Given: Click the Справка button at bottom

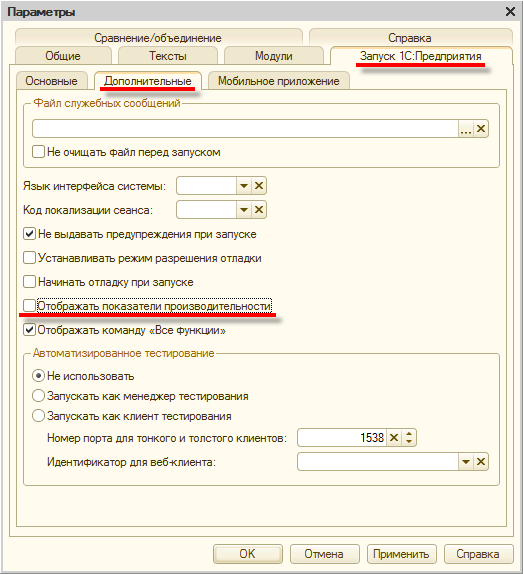Looking at the screenshot, I should [x=478, y=554].
